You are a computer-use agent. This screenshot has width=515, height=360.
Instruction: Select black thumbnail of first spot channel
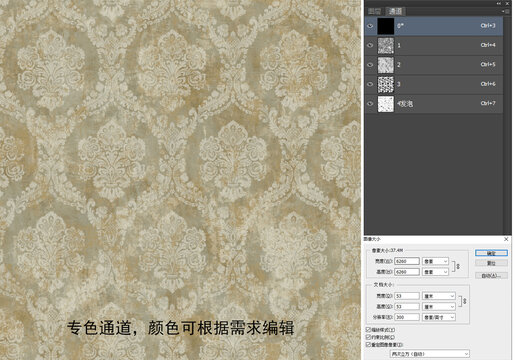(x=386, y=26)
